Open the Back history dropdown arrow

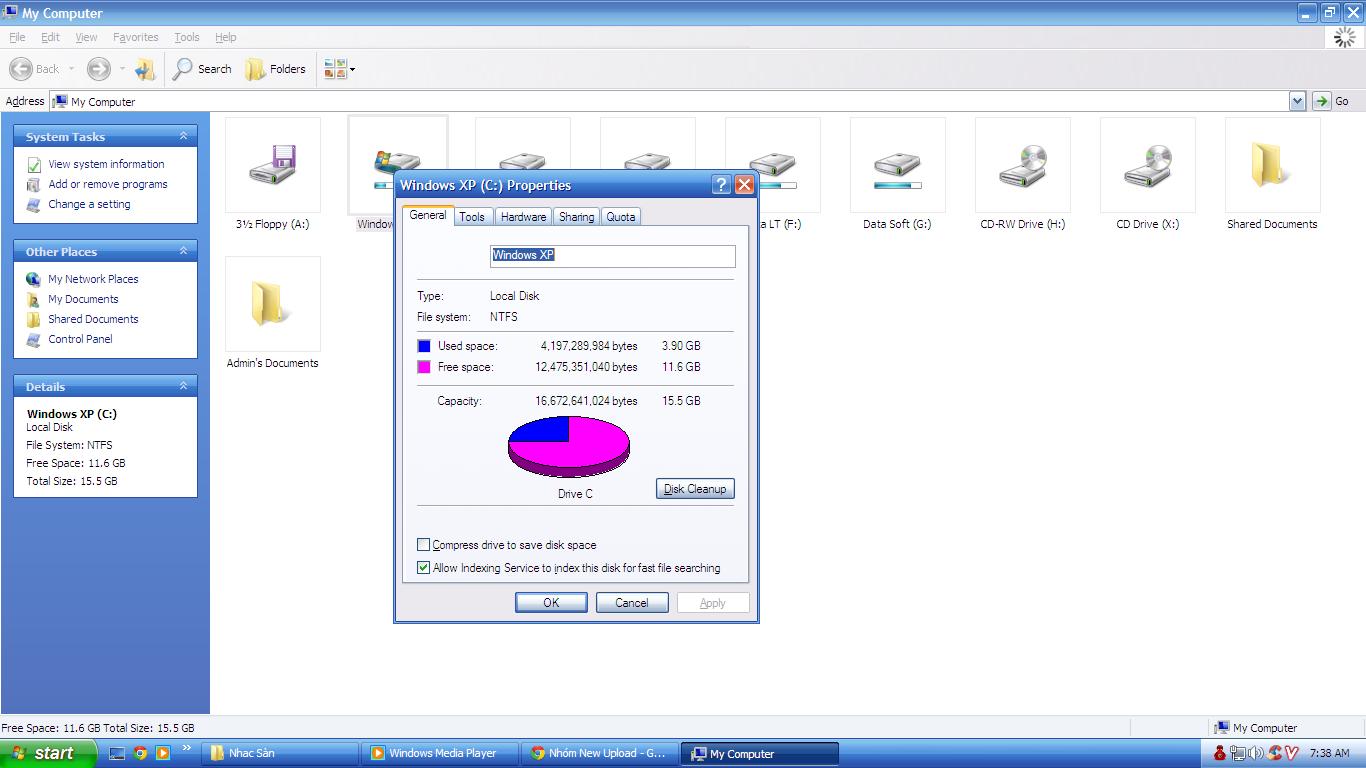71,69
